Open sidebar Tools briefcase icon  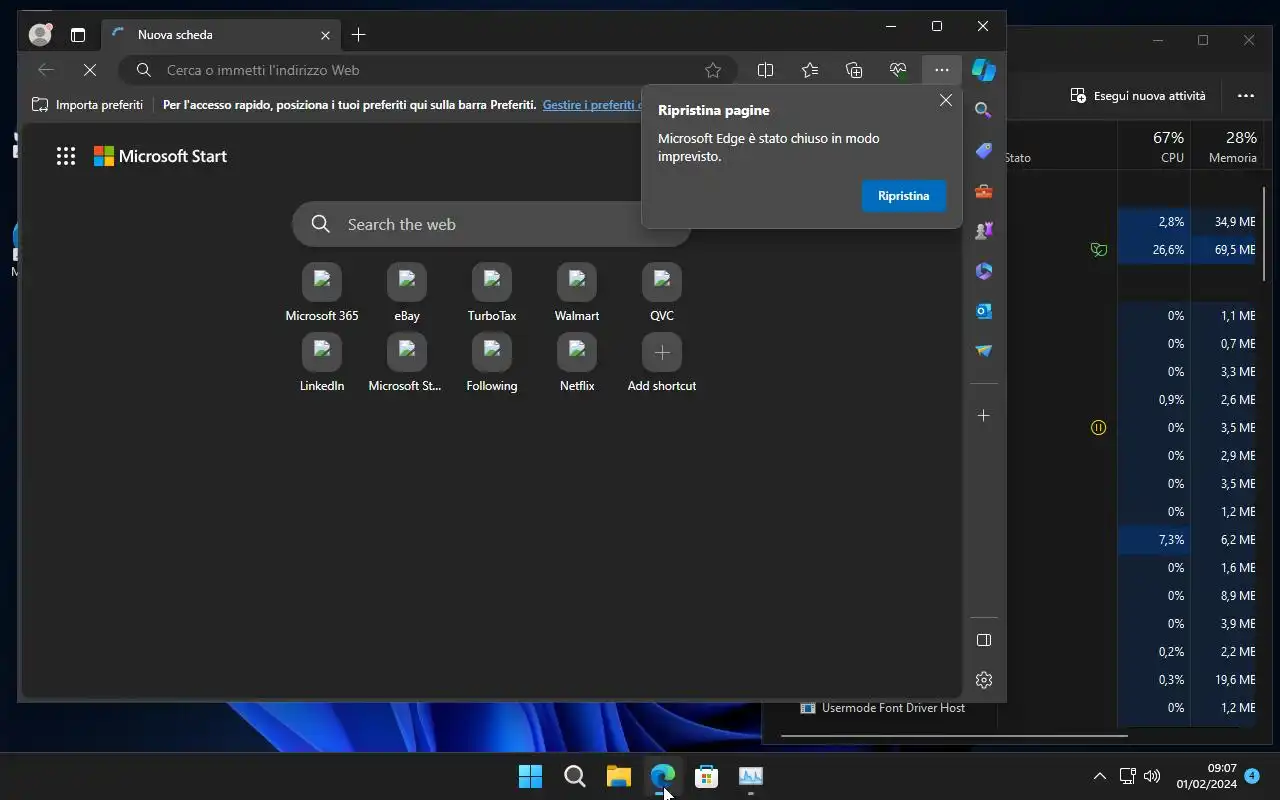(983, 191)
